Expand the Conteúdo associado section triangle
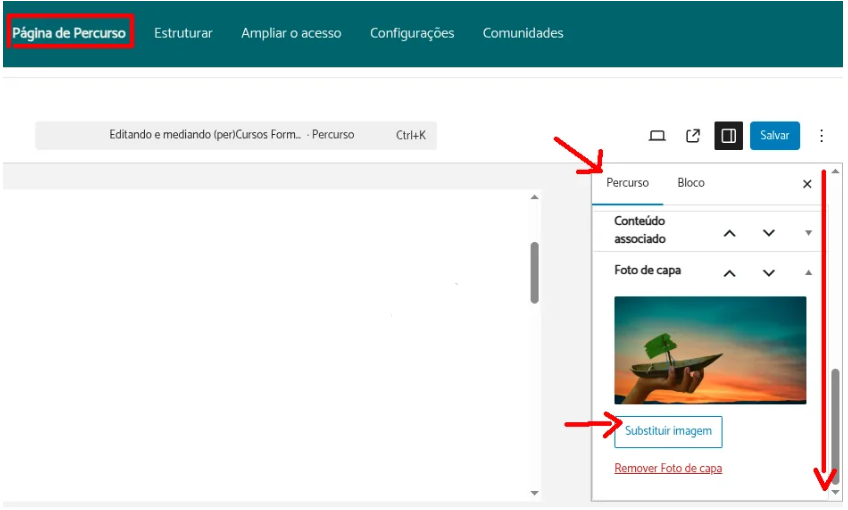The width and height of the screenshot is (848, 510). point(808,233)
